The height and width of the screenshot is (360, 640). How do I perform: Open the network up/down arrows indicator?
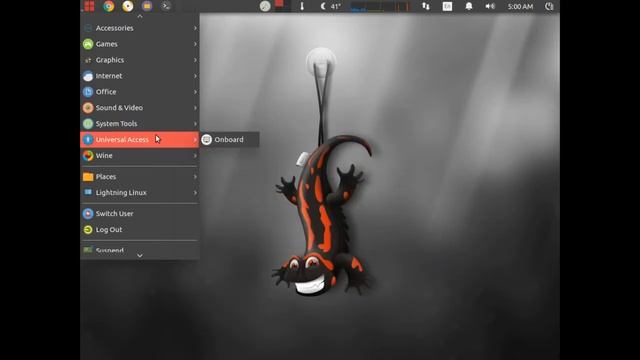(x=426, y=6)
